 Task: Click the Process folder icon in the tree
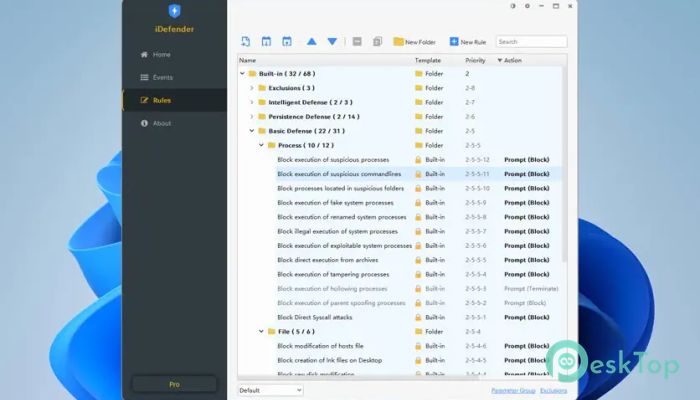(x=271, y=145)
